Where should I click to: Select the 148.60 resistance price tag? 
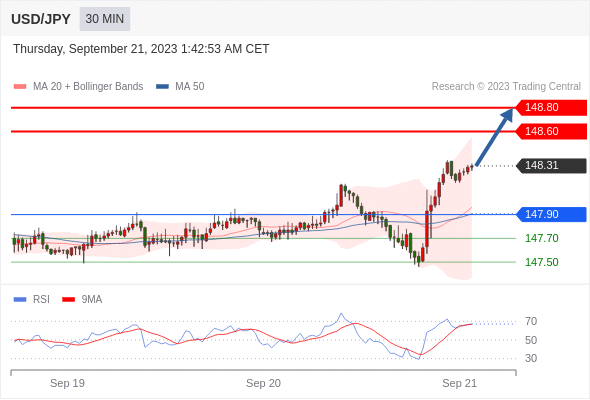(551, 131)
